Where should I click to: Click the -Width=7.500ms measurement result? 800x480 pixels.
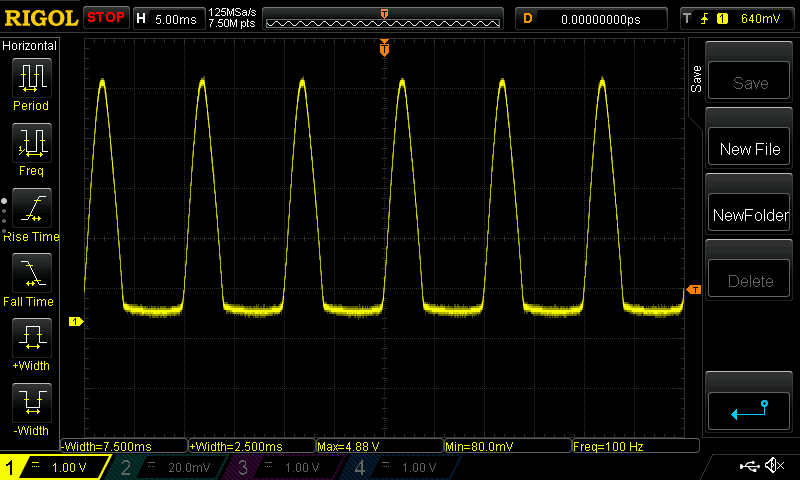(x=124, y=446)
